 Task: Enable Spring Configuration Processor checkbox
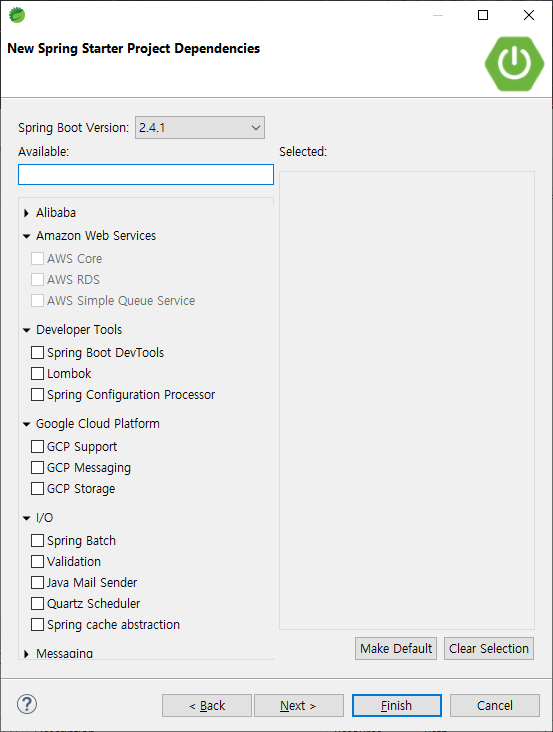[x=37, y=394]
